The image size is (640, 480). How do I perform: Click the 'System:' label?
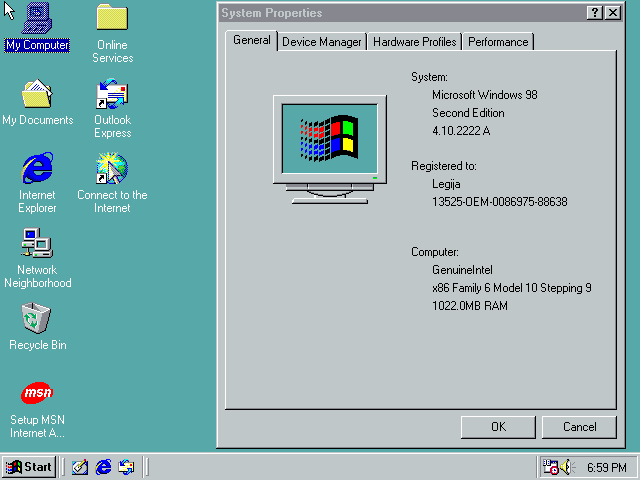point(429,77)
